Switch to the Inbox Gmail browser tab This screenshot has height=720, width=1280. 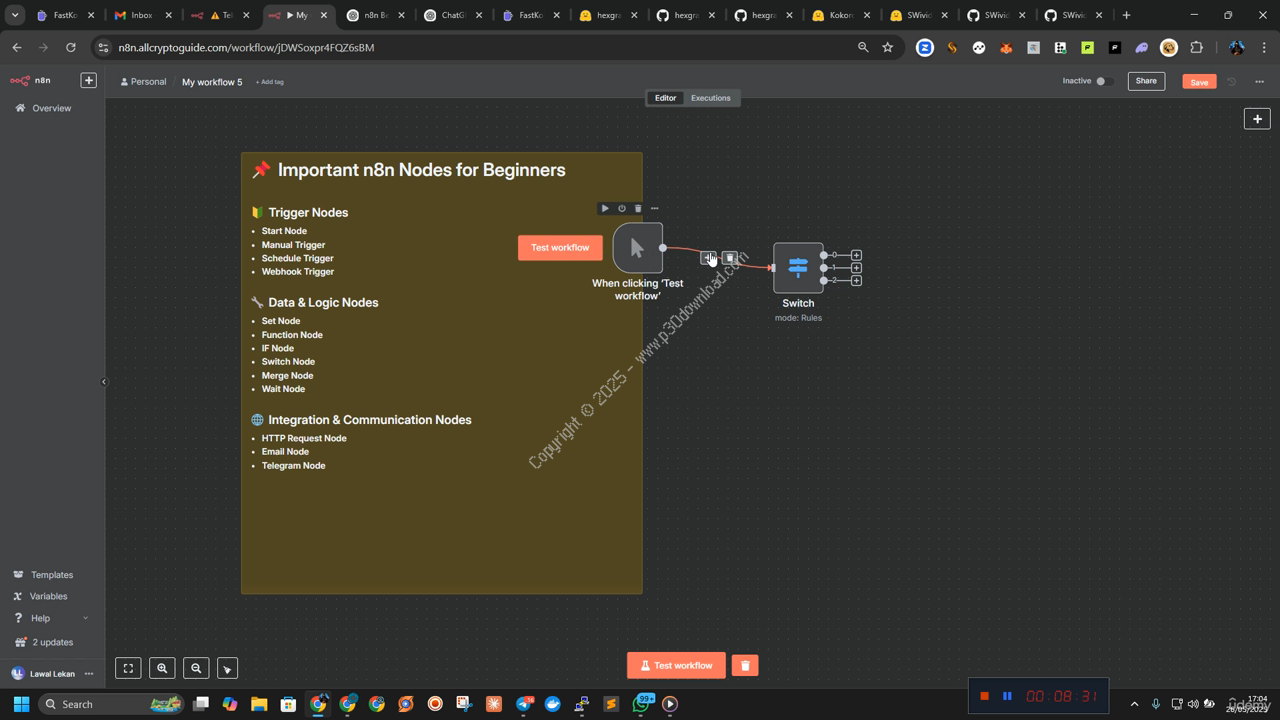click(x=140, y=15)
